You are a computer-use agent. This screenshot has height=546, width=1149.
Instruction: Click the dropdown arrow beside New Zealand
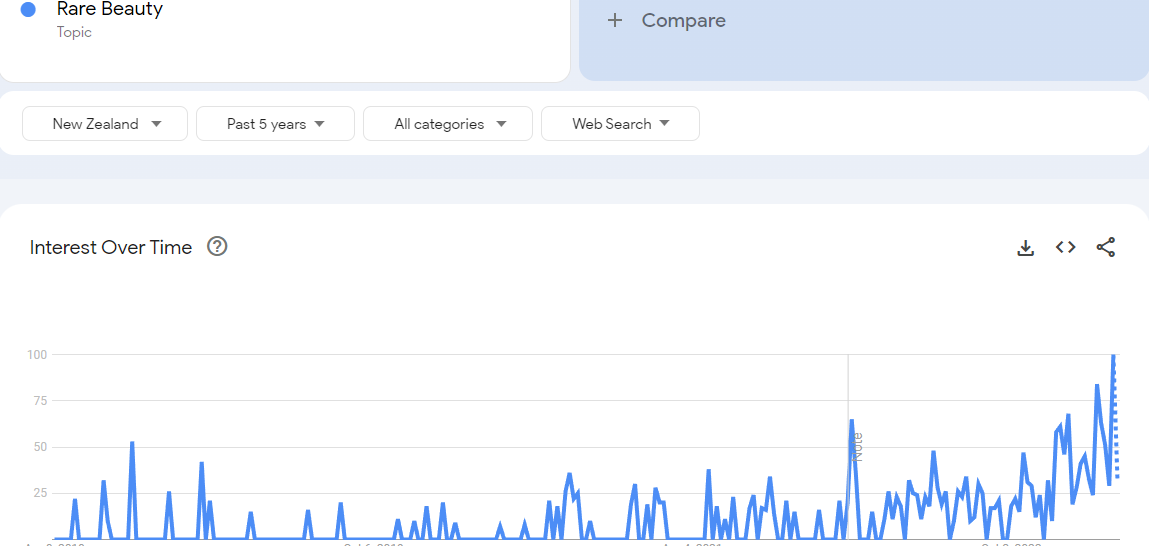point(156,124)
